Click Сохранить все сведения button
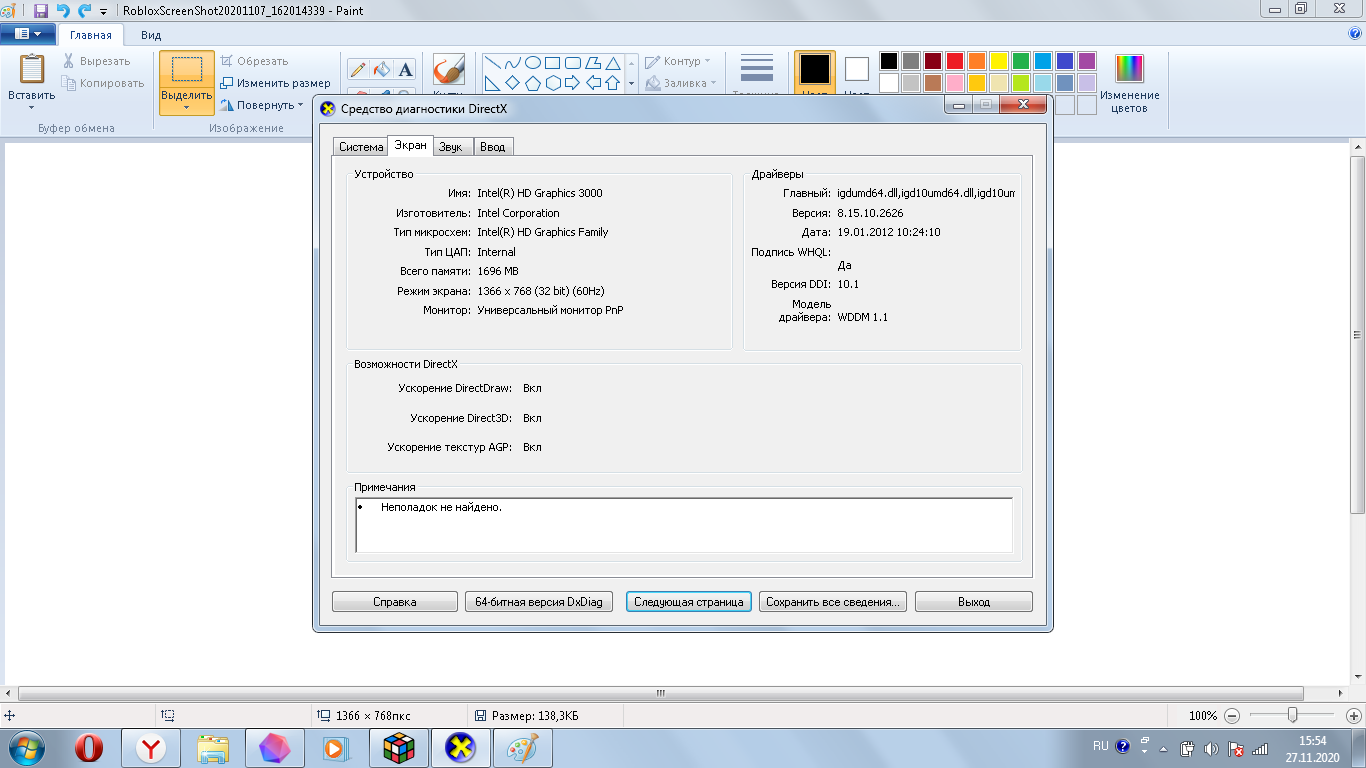 point(833,602)
